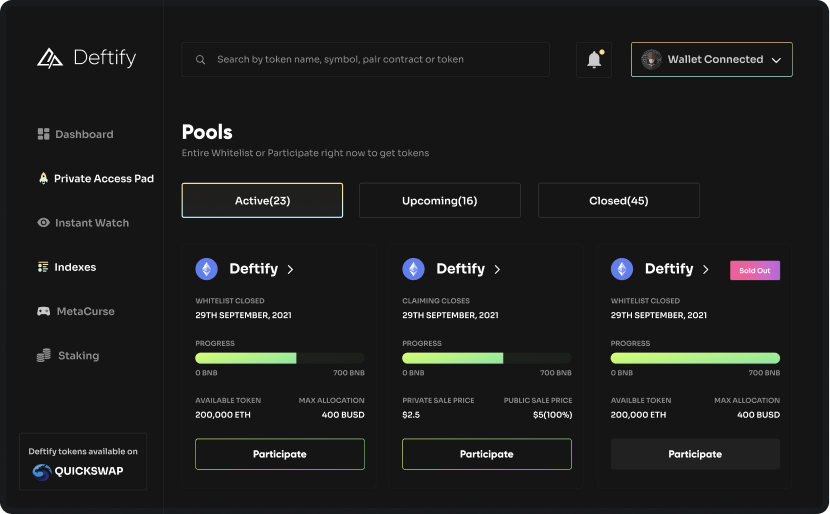Click the Dashboard grid icon
The width and height of the screenshot is (830, 514).
pyautogui.click(x=43, y=134)
